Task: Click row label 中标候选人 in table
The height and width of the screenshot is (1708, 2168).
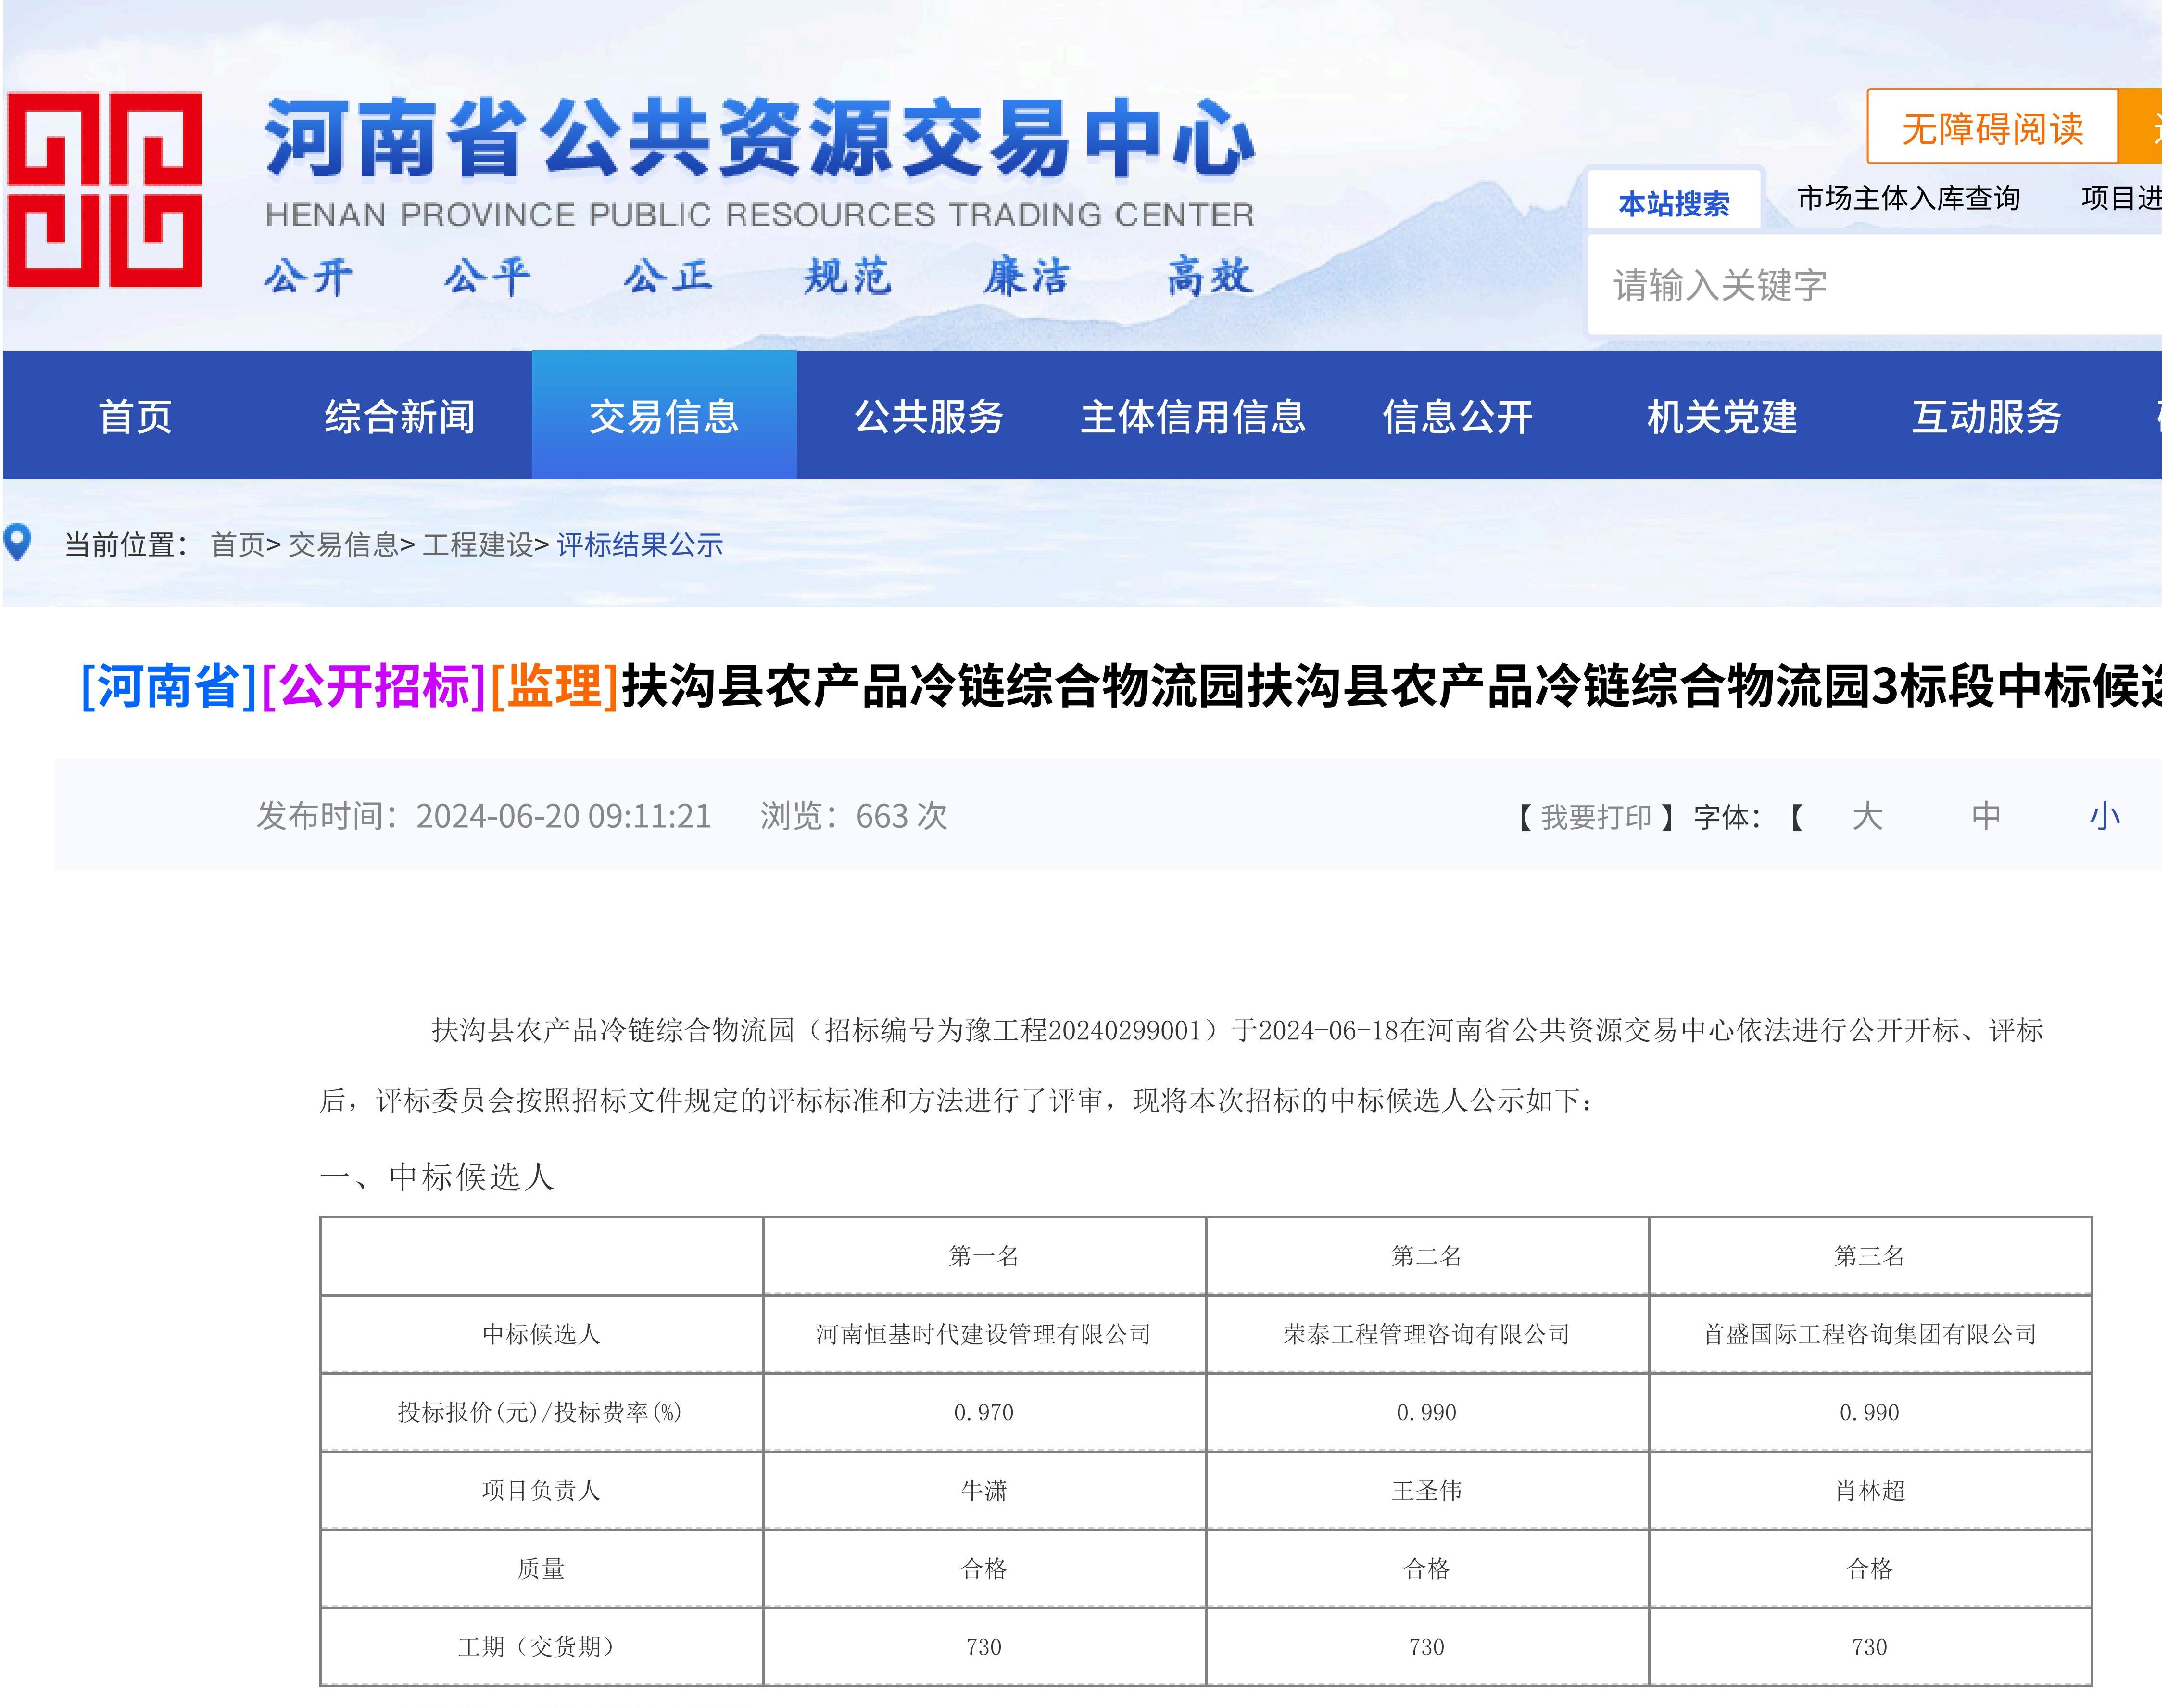Action: pos(541,1334)
